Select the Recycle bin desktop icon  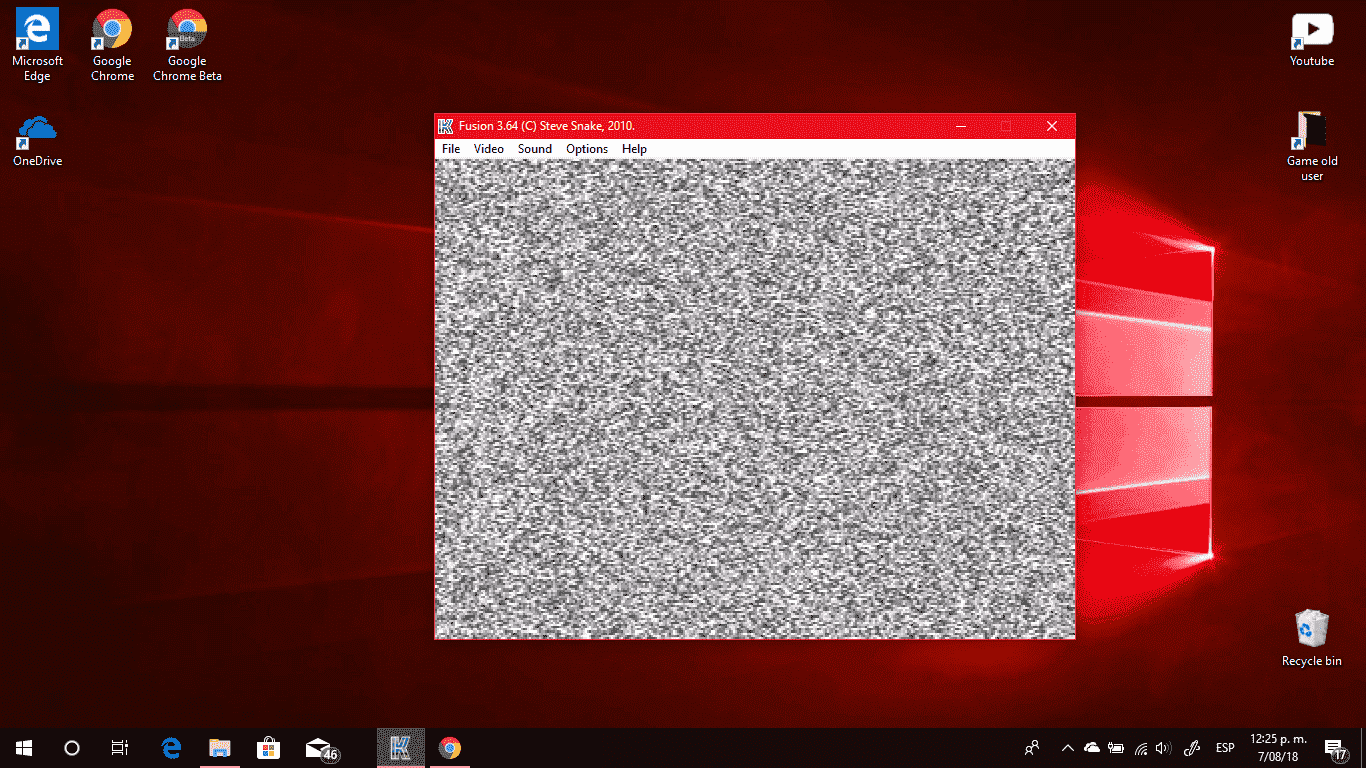1311,638
